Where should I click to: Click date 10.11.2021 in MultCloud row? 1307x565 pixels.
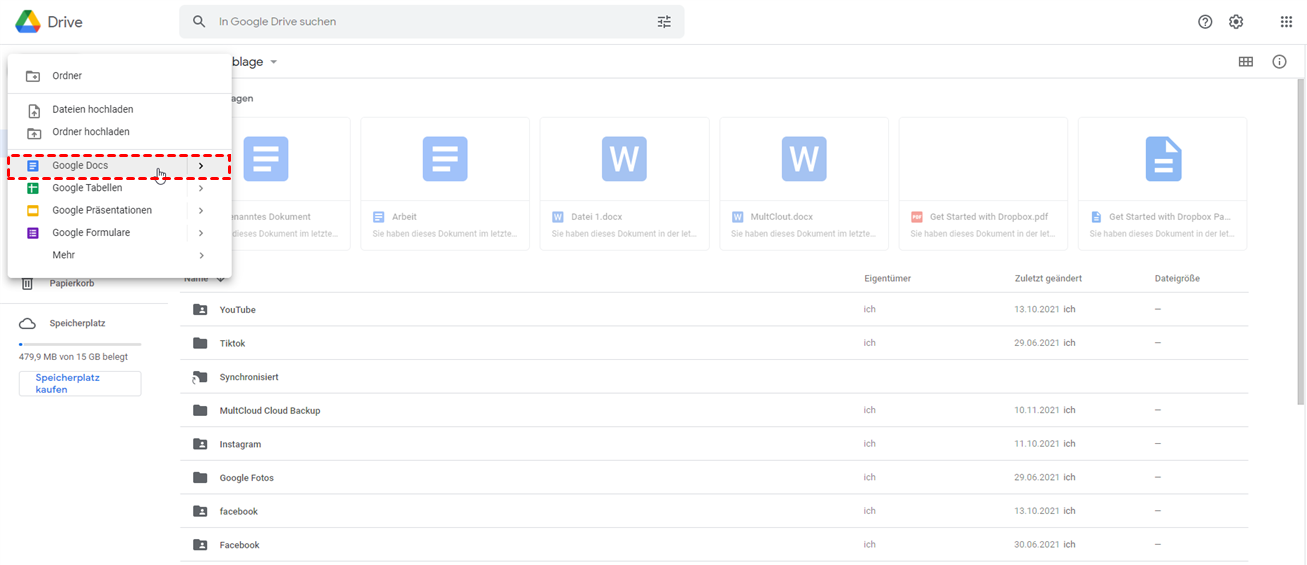[1037, 411]
